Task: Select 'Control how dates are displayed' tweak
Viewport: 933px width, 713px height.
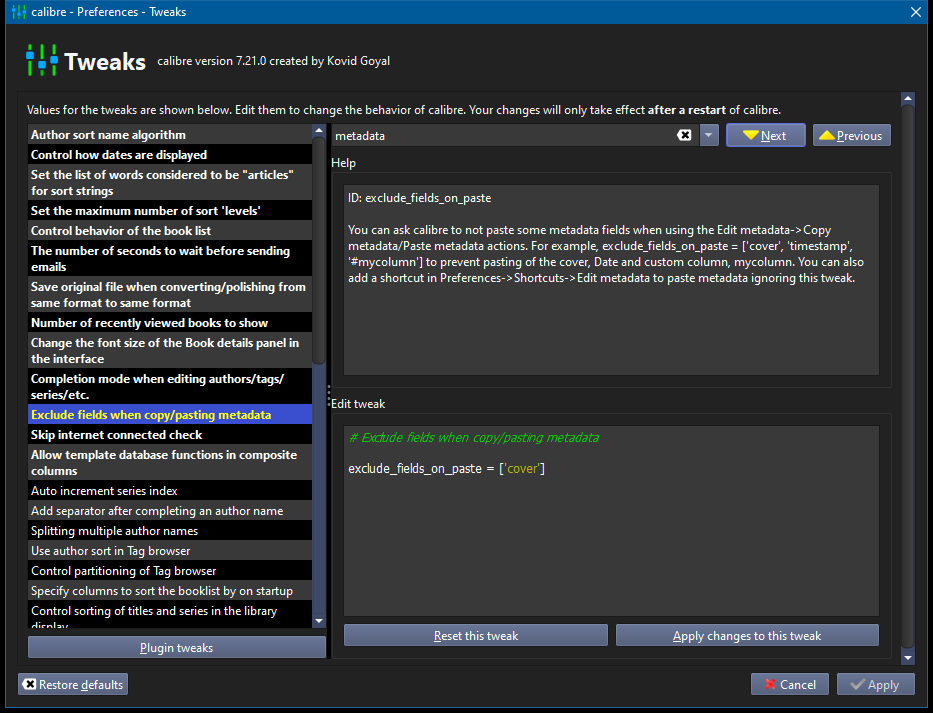Action: click(170, 155)
